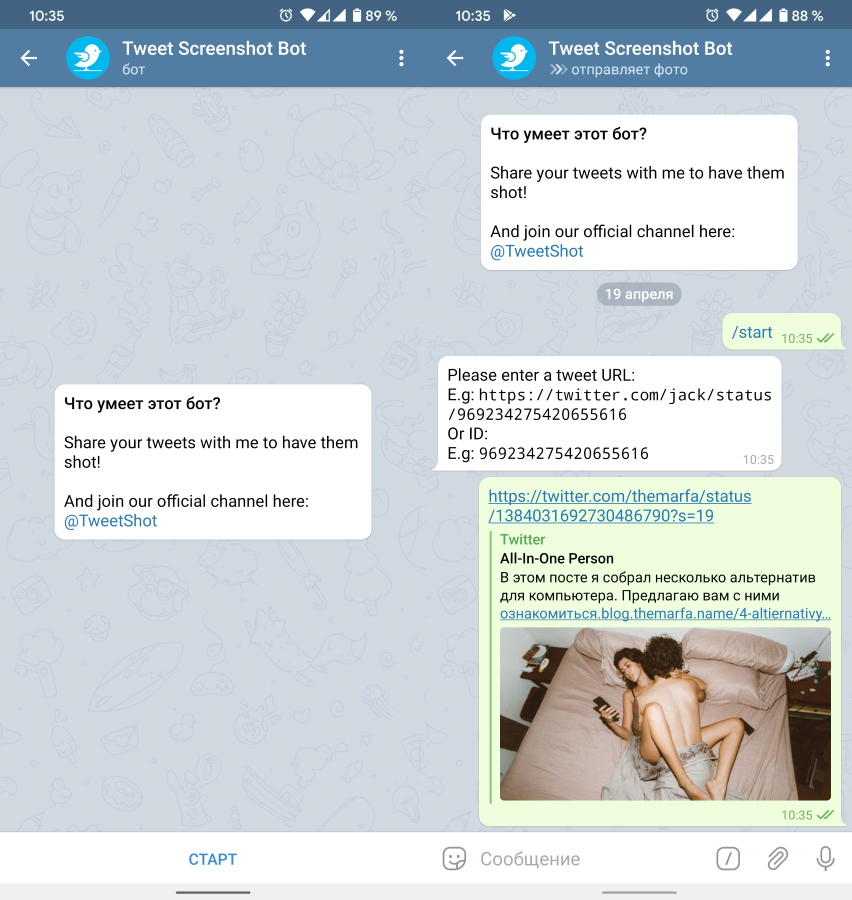Tap microphone to record voice message

point(826,859)
